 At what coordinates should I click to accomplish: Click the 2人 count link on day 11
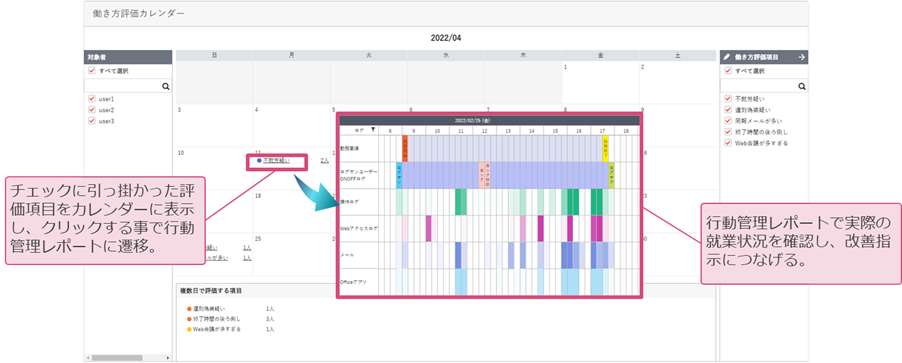324,161
